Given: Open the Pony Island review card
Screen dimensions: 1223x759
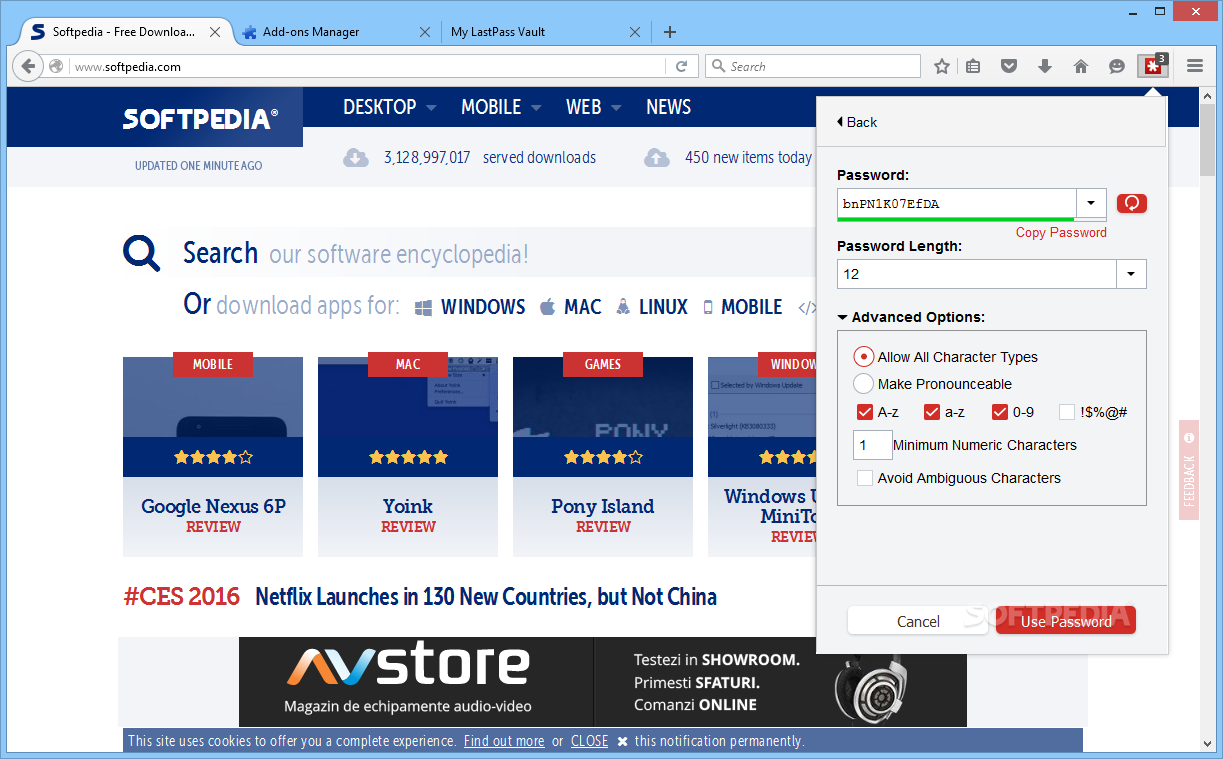Looking at the screenshot, I should [603, 456].
